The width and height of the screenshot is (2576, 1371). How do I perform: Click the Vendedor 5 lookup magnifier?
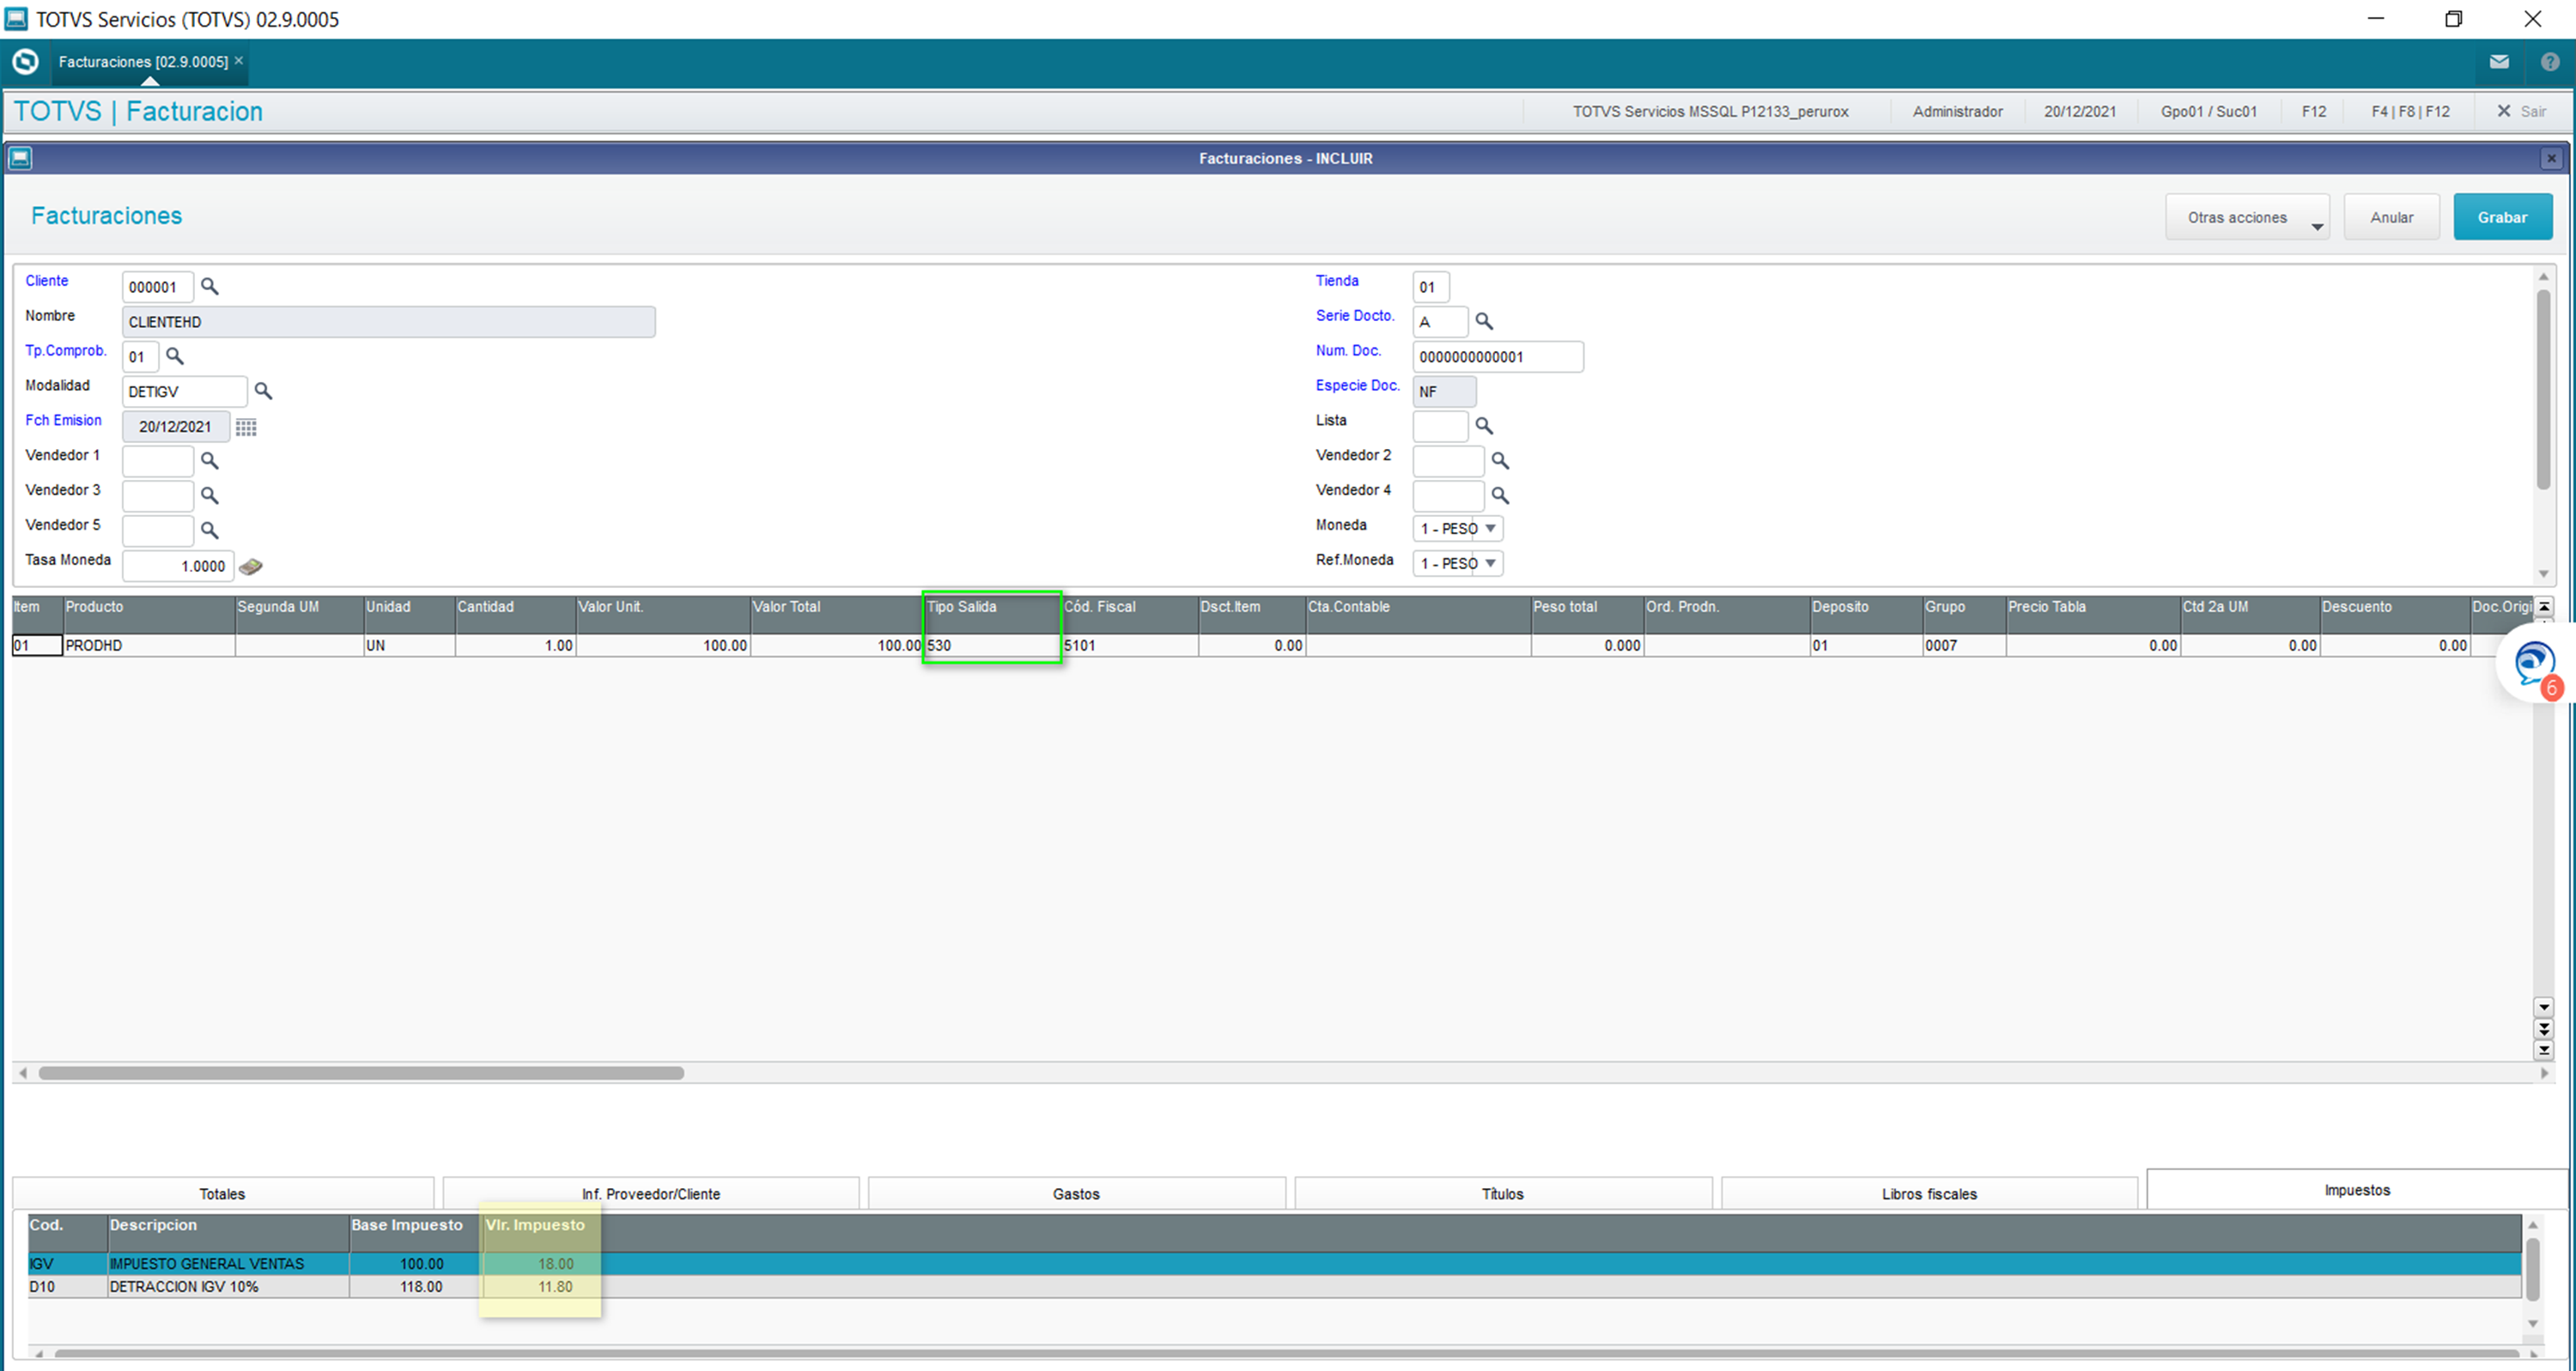(209, 530)
